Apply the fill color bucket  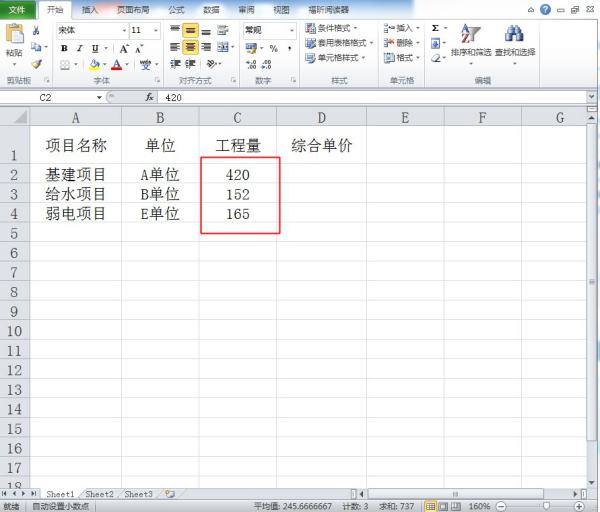tap(94, 65)
